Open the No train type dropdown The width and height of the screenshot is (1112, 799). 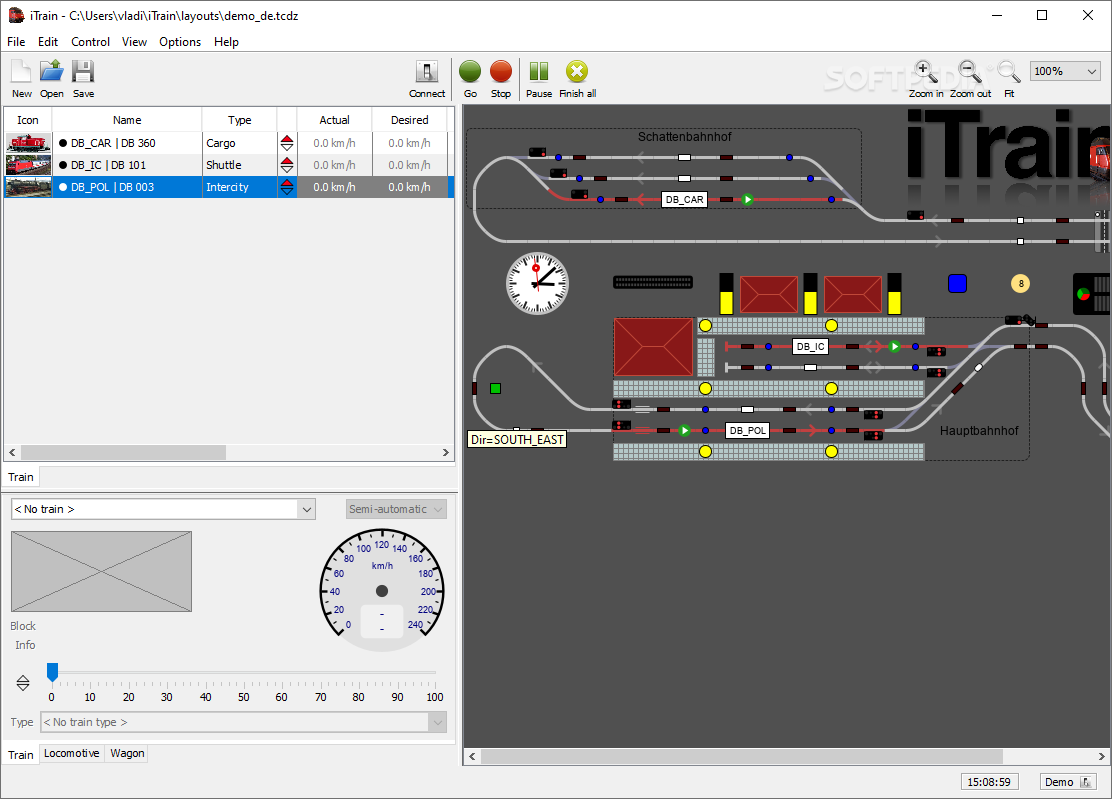[x=243, y=722]
